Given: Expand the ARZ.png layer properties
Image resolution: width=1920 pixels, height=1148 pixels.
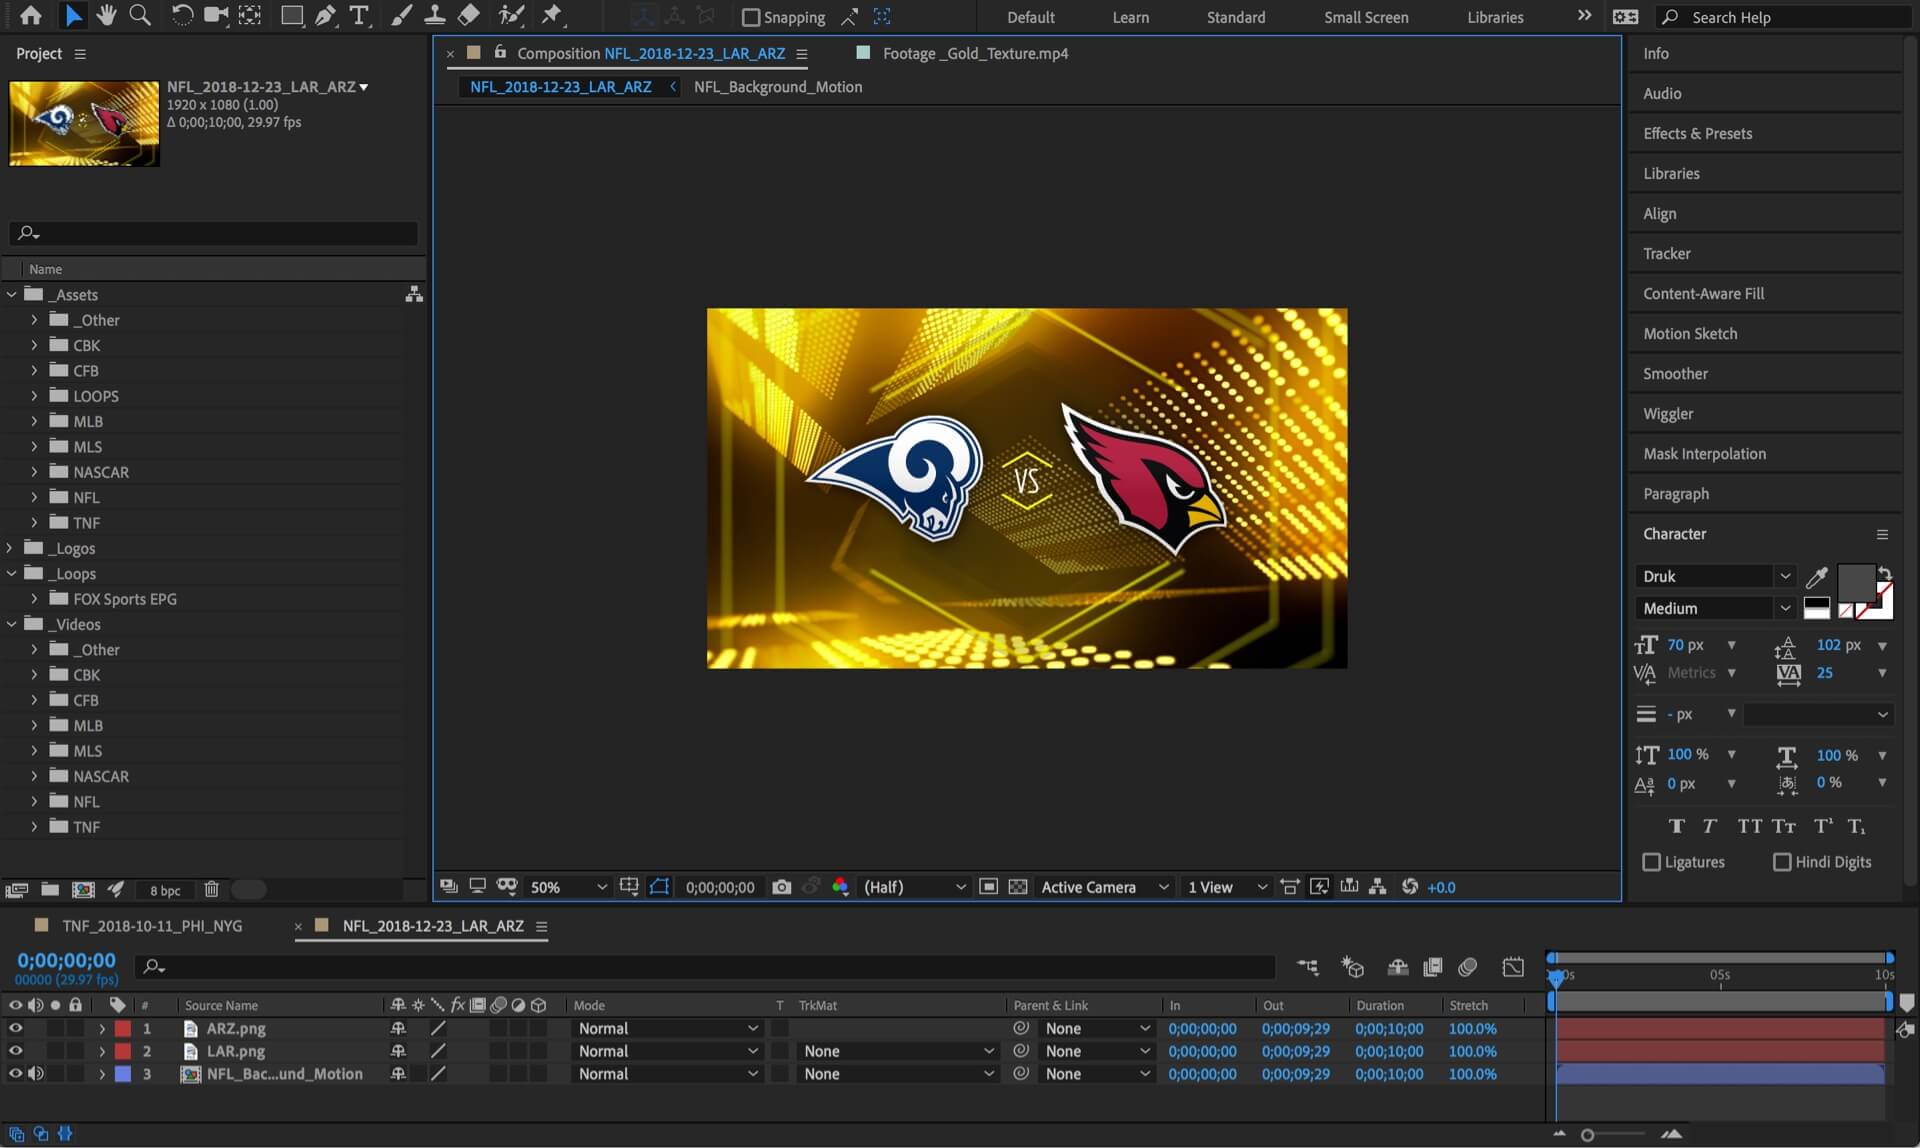Looking at the screenshot, I should 101,1028.
